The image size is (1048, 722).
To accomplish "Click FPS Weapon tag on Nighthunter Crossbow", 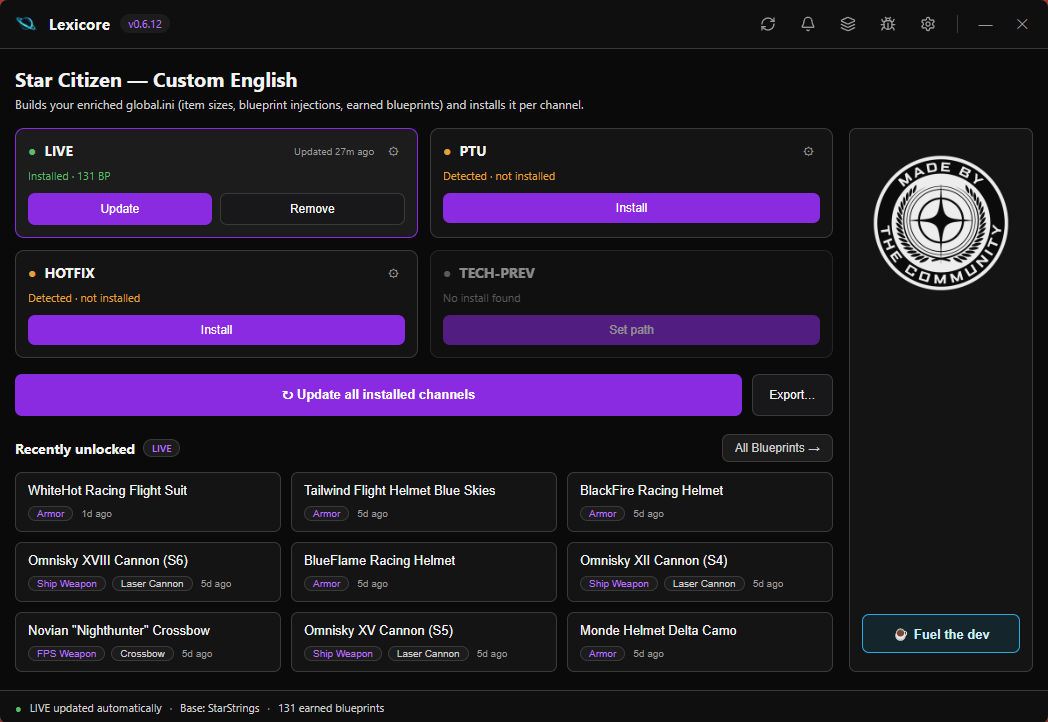I will 66,654.
